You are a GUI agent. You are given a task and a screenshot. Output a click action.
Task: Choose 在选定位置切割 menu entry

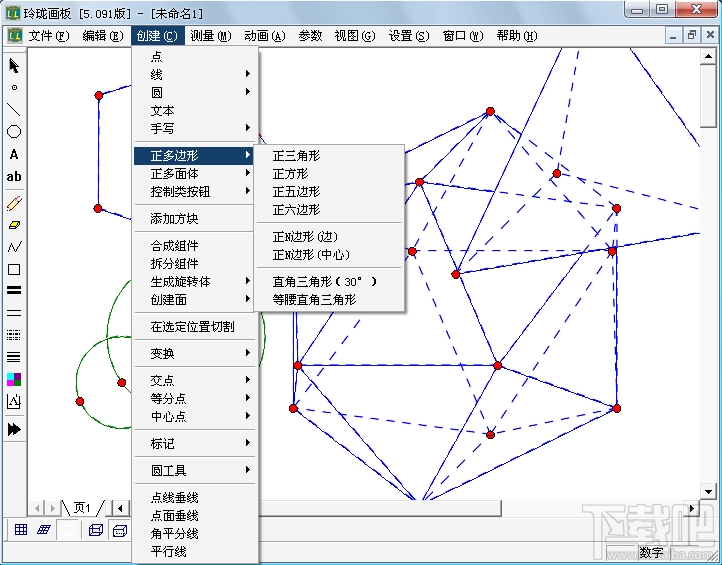pyautogui.click(x=195, y=326)
